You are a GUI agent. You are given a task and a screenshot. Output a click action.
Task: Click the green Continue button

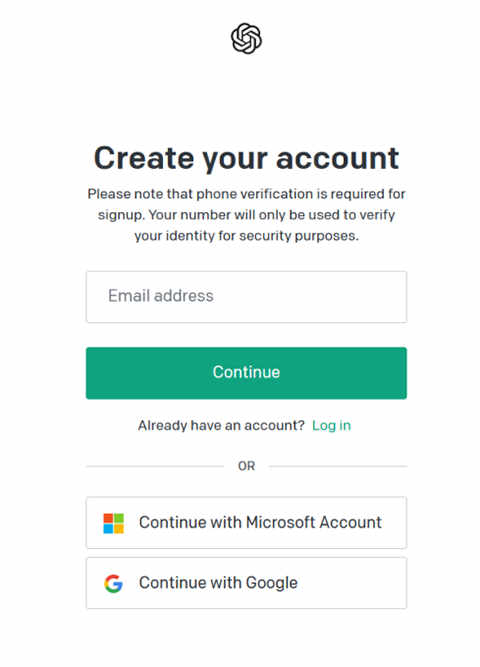pyautogui.click(x=246, y=373)
